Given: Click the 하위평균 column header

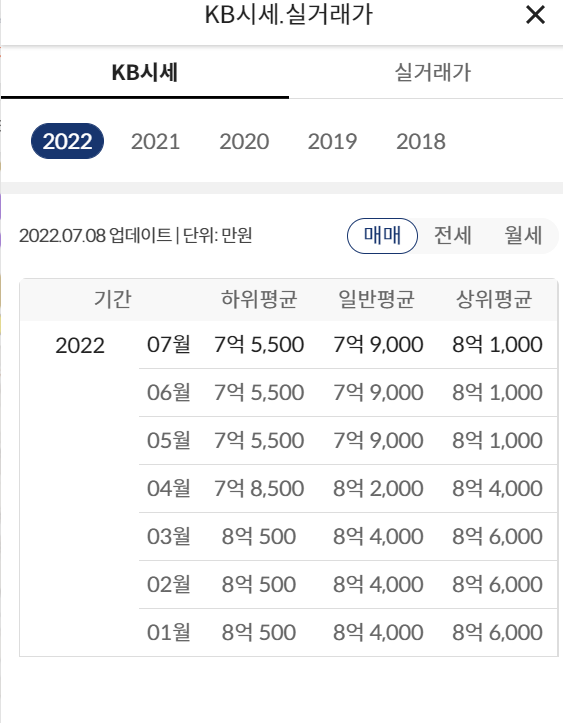Looking at the screenshot, I should click(x=259, y=299).
